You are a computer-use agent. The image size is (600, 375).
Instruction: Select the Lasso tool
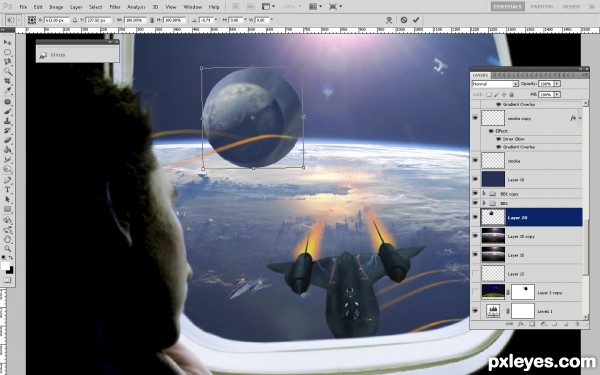8,62
